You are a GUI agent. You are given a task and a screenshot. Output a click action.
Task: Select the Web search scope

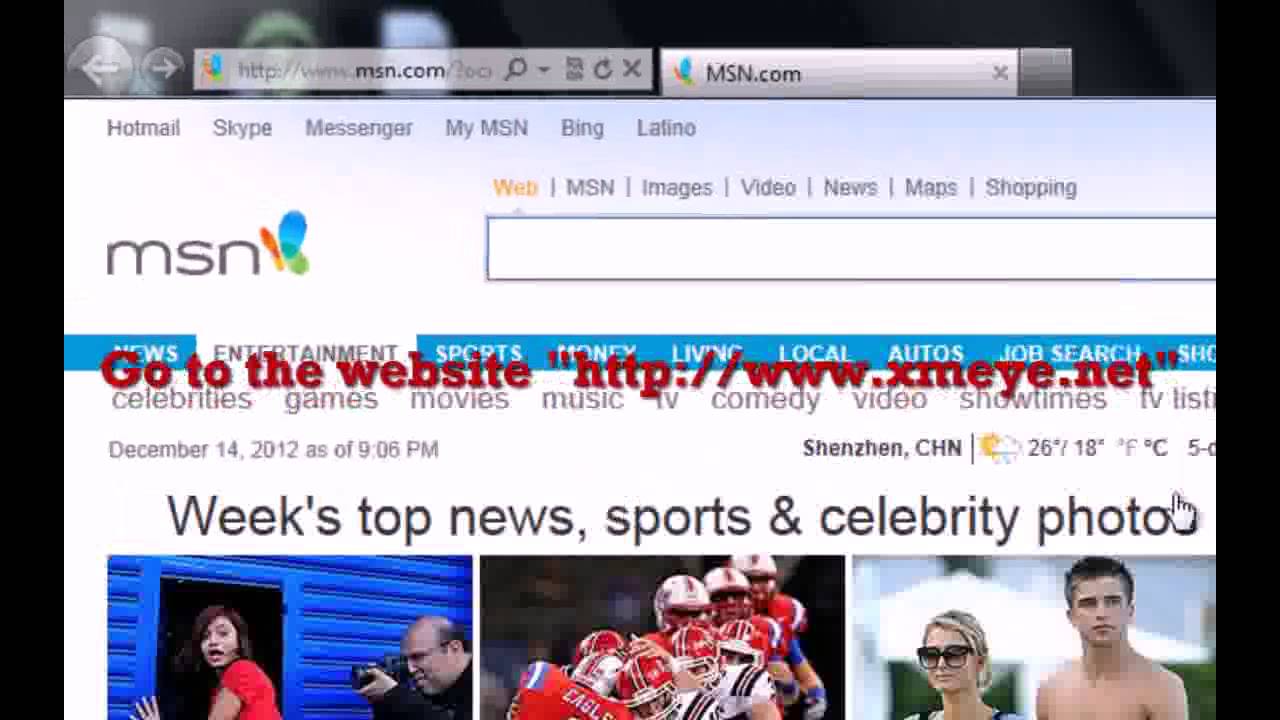(515, 188)
